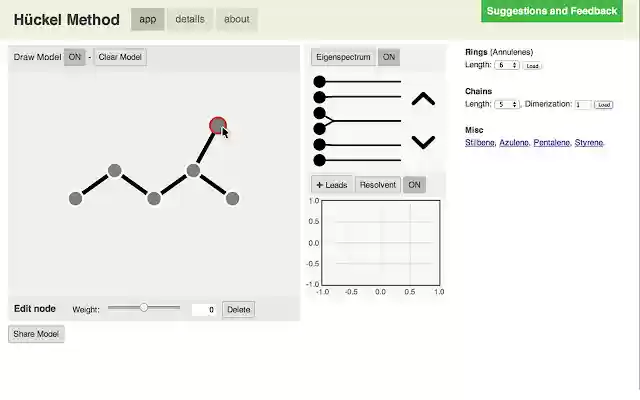Open the Rings length dropdown
This screenshot has width=640, height=400.
coord(507,65)
